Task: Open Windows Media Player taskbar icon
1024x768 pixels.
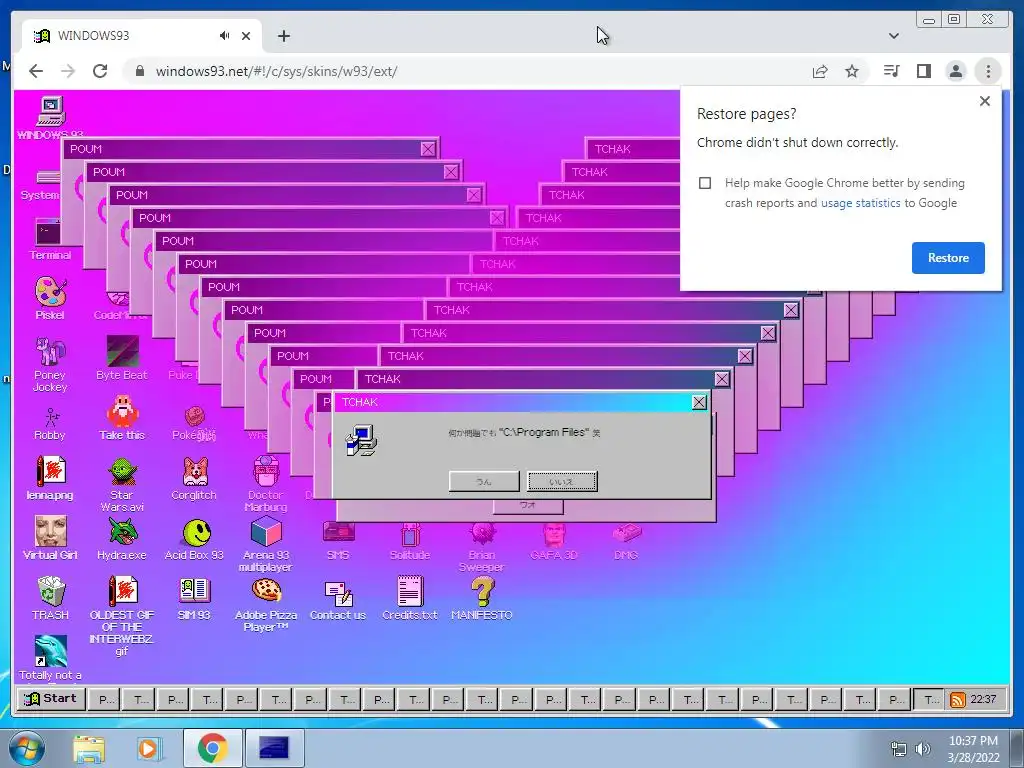Action: (x=148, y=748)
